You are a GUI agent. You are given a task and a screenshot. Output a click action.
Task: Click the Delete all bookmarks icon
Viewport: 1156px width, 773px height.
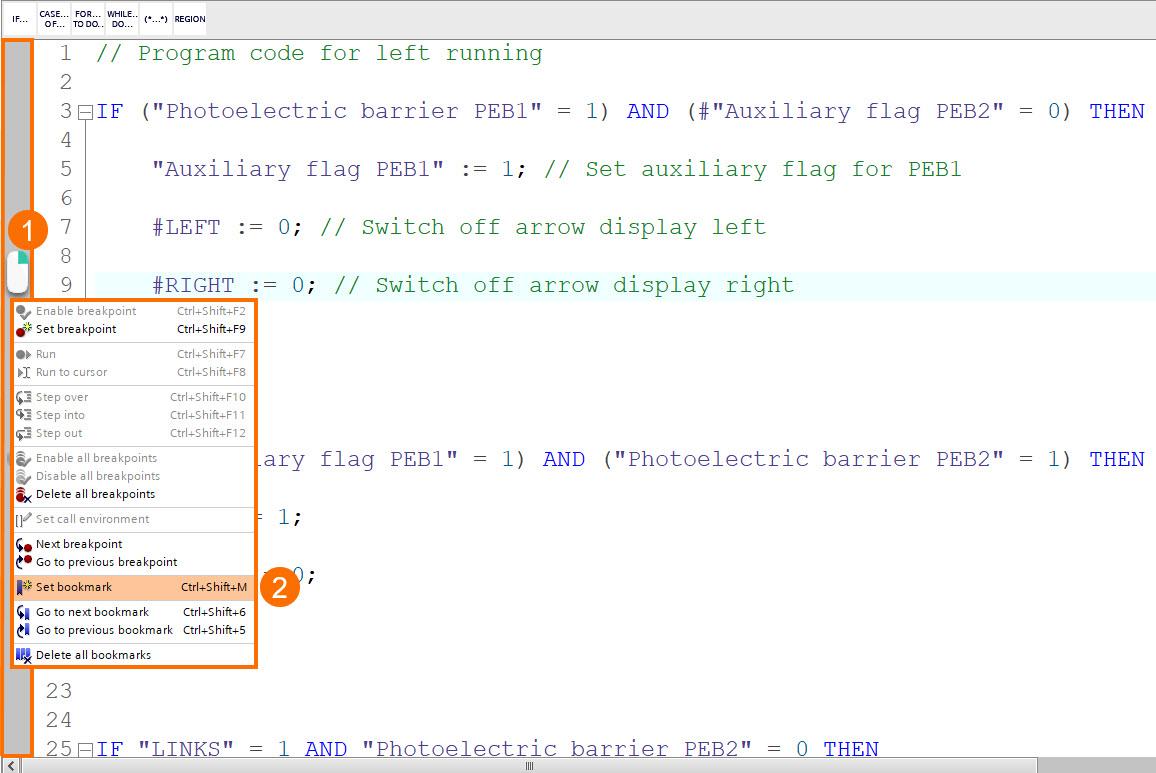pyautogui.click(x=22, y=655)
